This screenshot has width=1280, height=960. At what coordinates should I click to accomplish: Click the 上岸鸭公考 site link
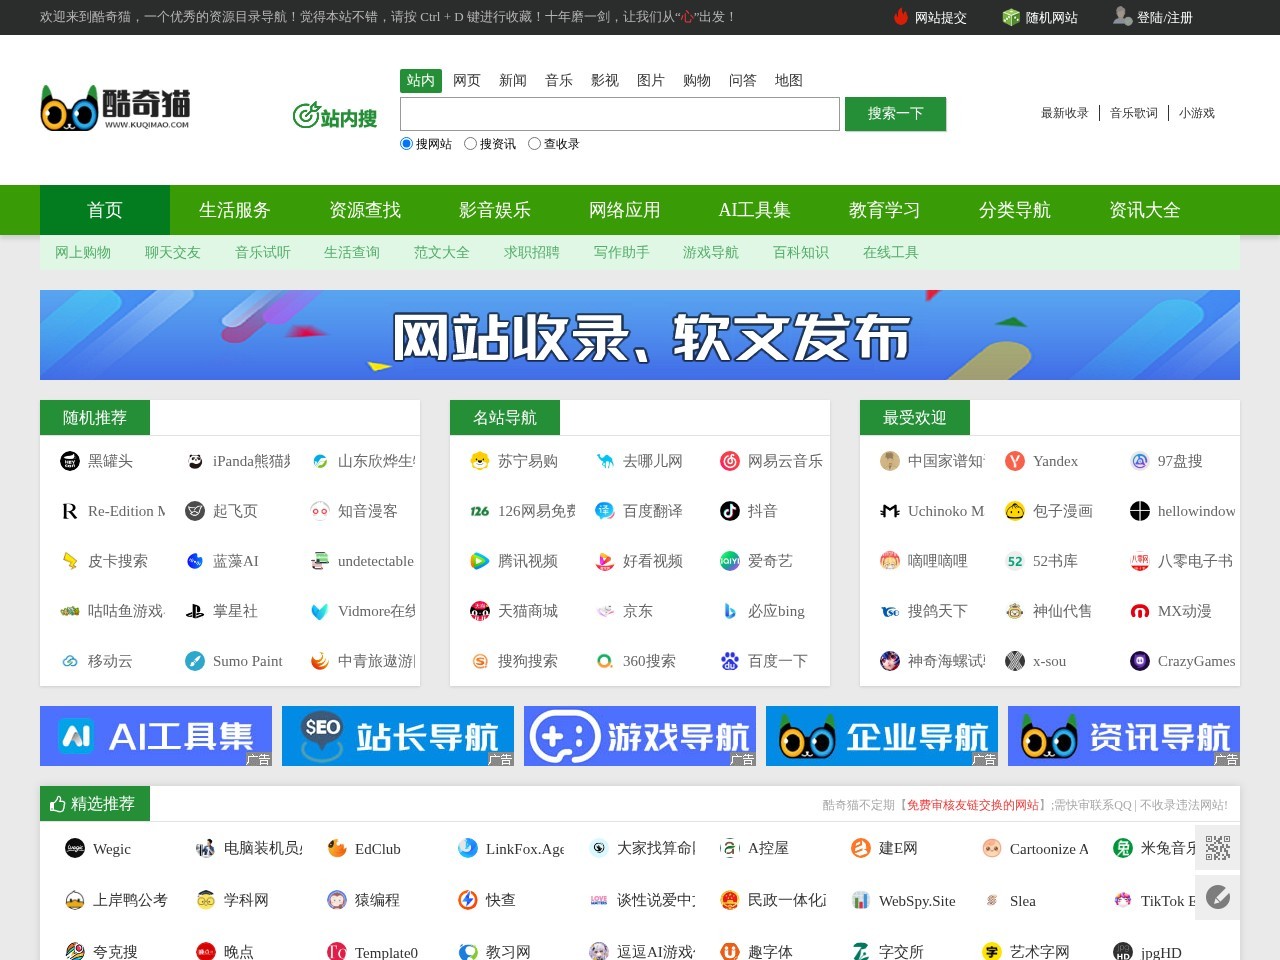point(130,900)
